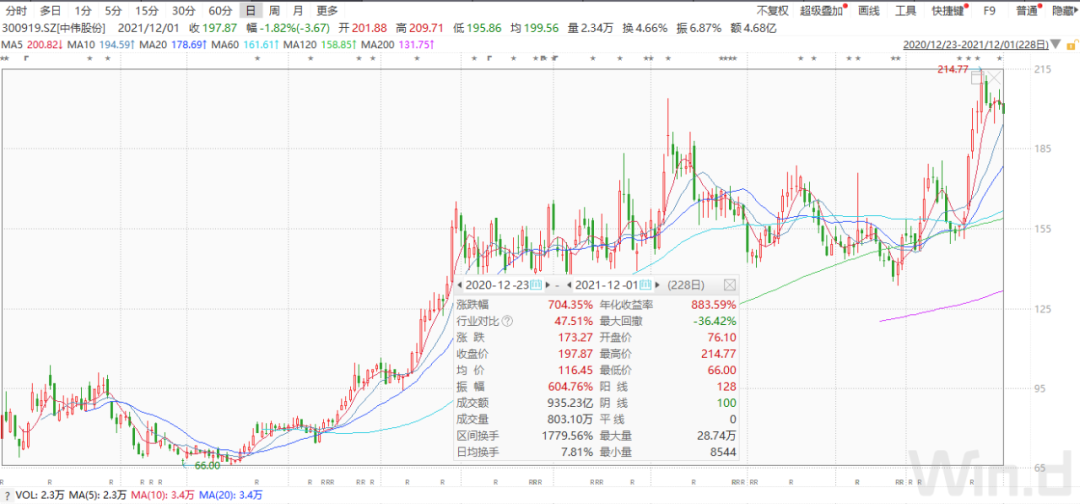
Task: Open the 超级叠加 overlay option
Action: [821, 10]
